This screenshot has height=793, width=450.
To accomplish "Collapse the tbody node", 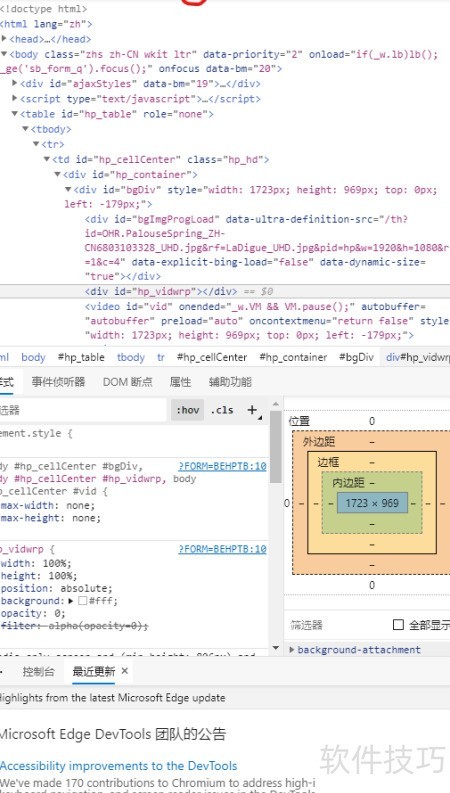I will click(26, 129).
